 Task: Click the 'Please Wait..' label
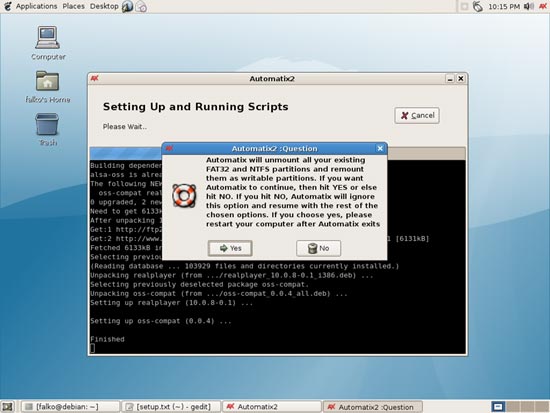pyautogui.click(x=125, y=127)
